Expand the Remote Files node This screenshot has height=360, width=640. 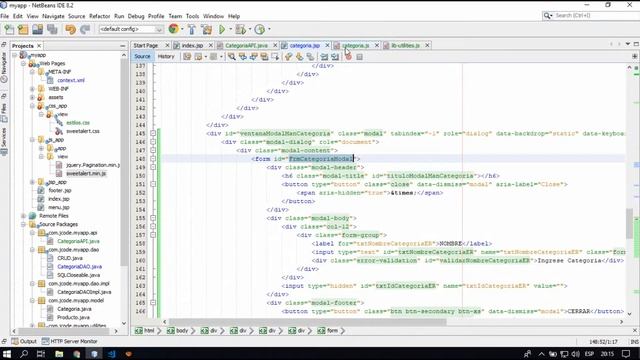coord(23,216)
